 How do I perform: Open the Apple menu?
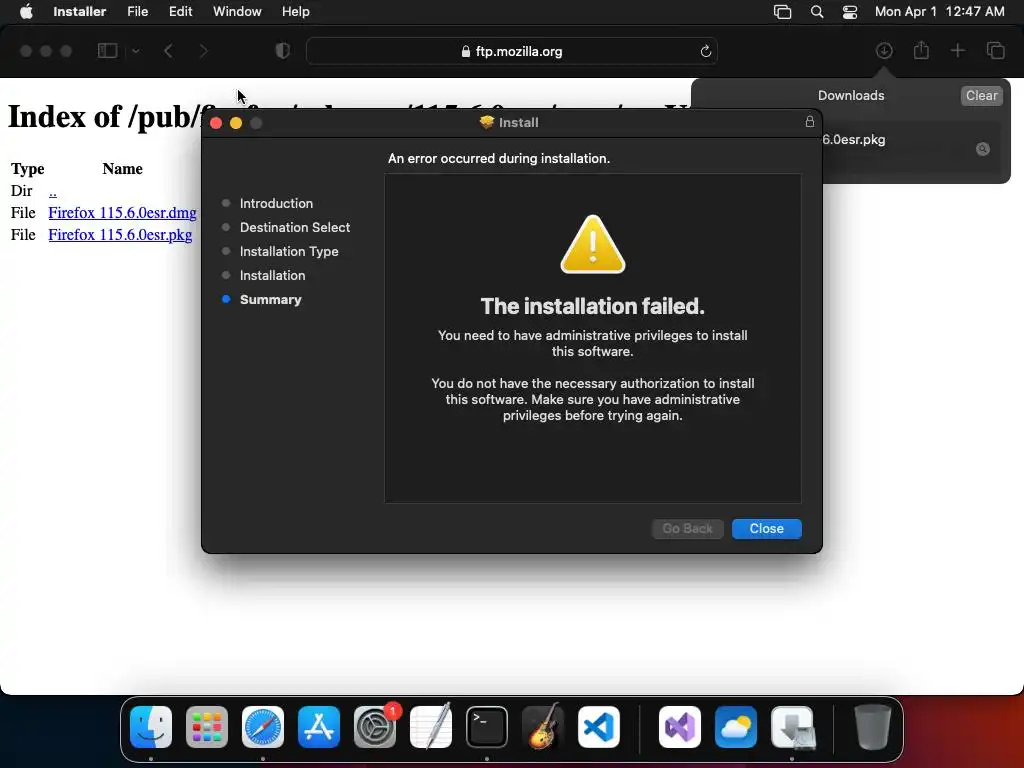(x=26, y=11)
